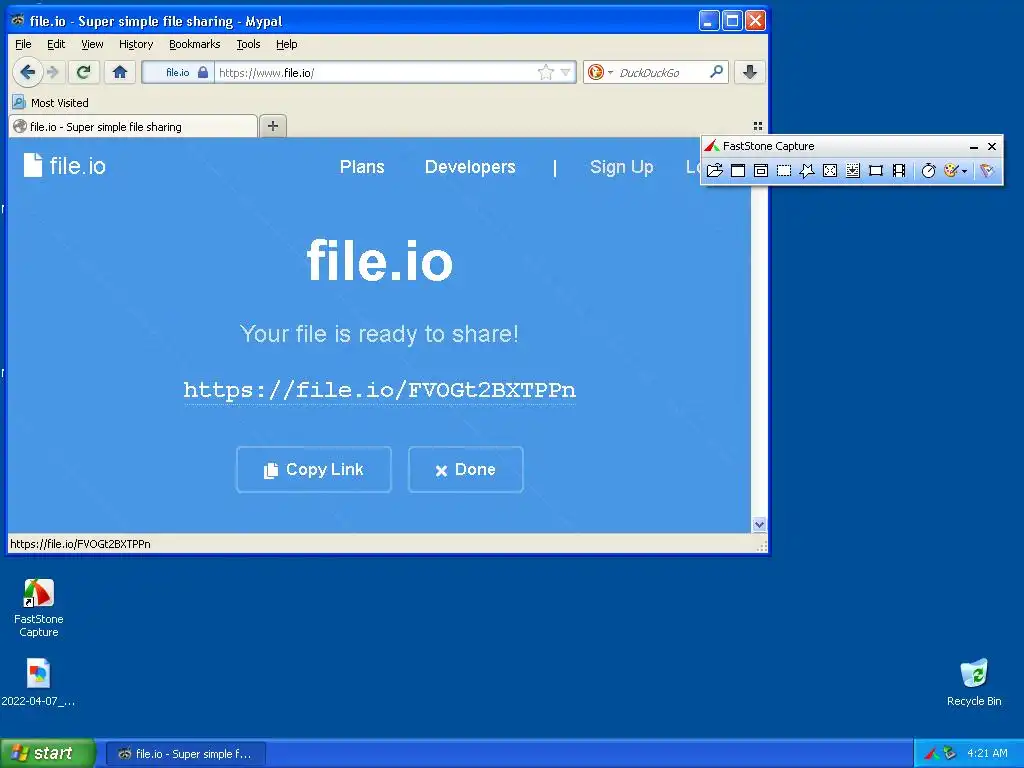Select Capture Rectangular Region tool
The height and width of the screenshot is (768, 1024).
[784, 170]
